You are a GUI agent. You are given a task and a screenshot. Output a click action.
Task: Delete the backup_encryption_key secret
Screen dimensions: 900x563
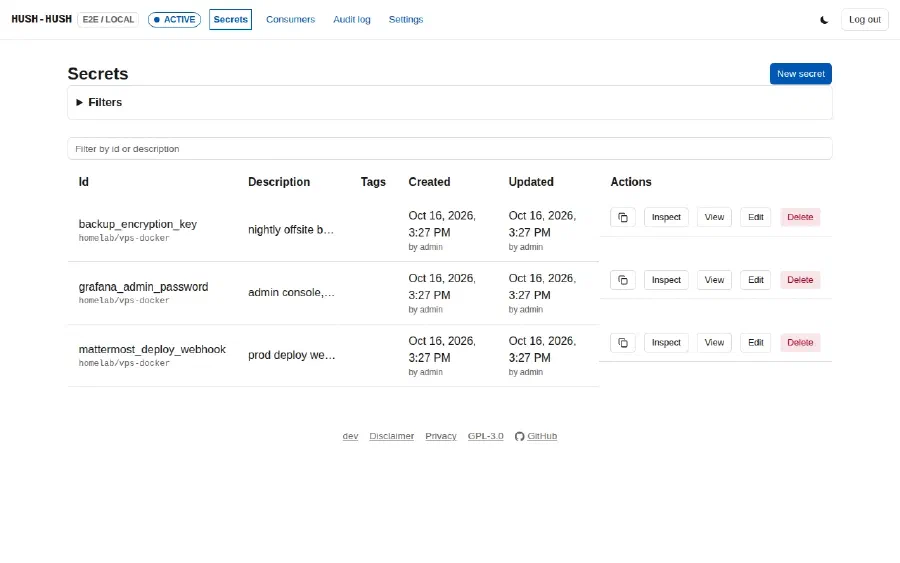[800, 218]
